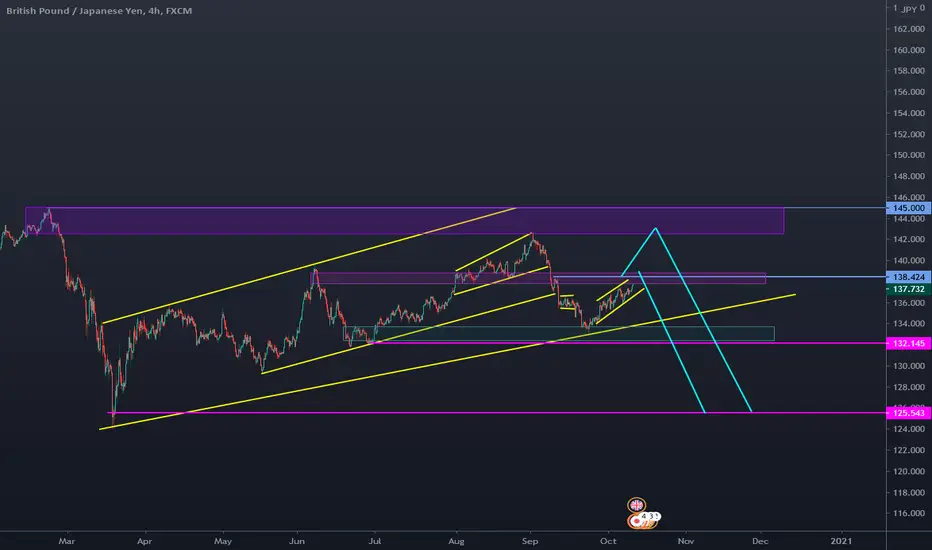
Task: Click the UK flag economic event icon
Action: [637, 505]
